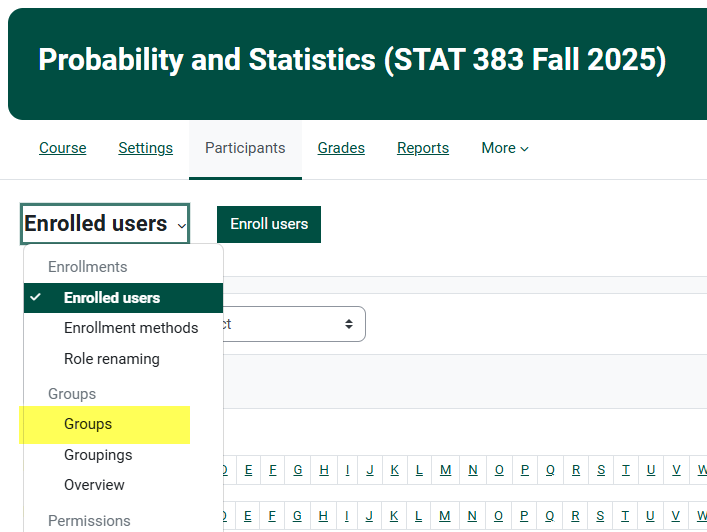The height and width of the screenshot is (532, 707).
Task: Select the Participants tab
Action: coord(245,148)
